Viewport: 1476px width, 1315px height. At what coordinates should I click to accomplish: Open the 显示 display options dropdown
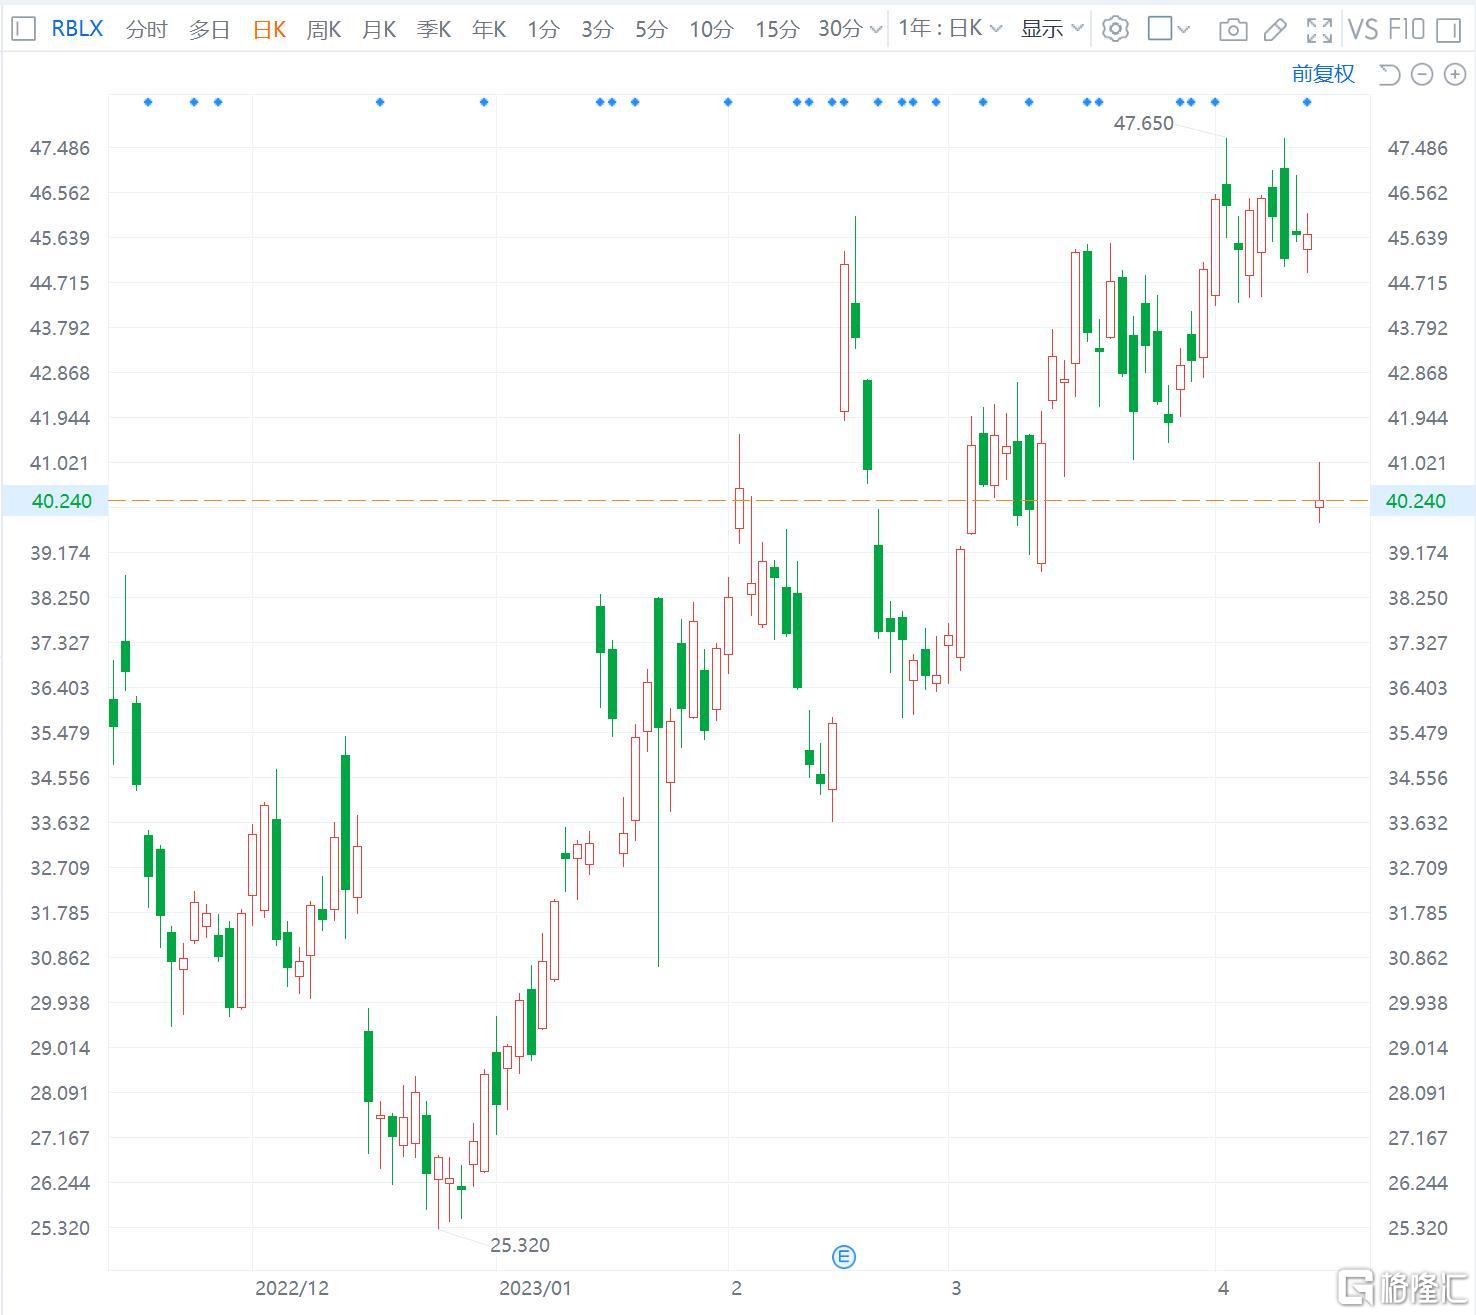click(x=1052, y=29)
